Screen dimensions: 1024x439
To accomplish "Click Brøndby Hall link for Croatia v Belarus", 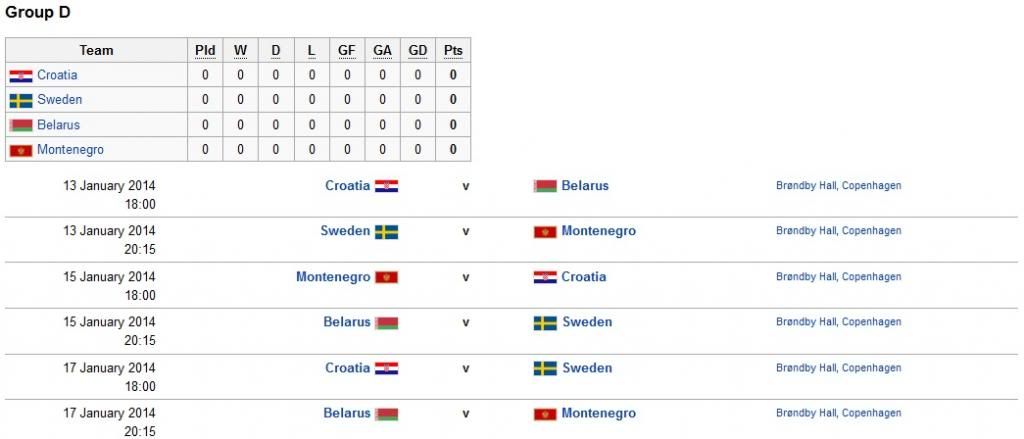I will coord(806,186).
